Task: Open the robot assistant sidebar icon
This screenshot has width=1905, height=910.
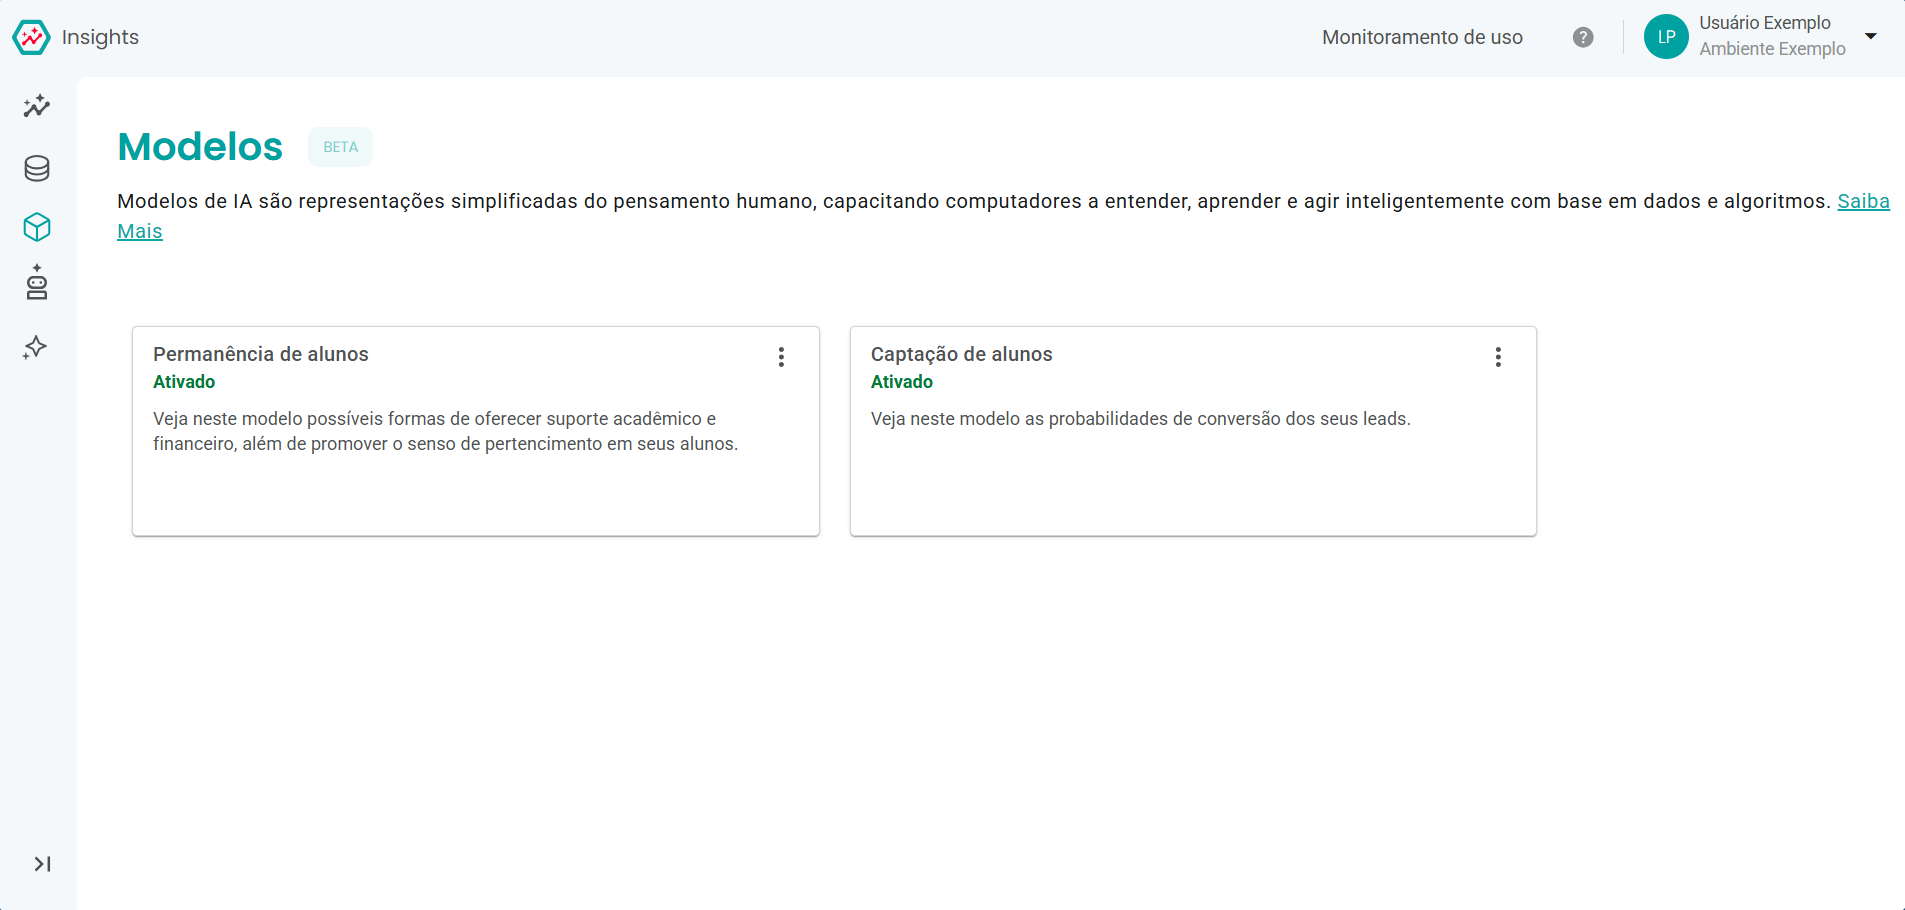Action: tap(37, 283)
